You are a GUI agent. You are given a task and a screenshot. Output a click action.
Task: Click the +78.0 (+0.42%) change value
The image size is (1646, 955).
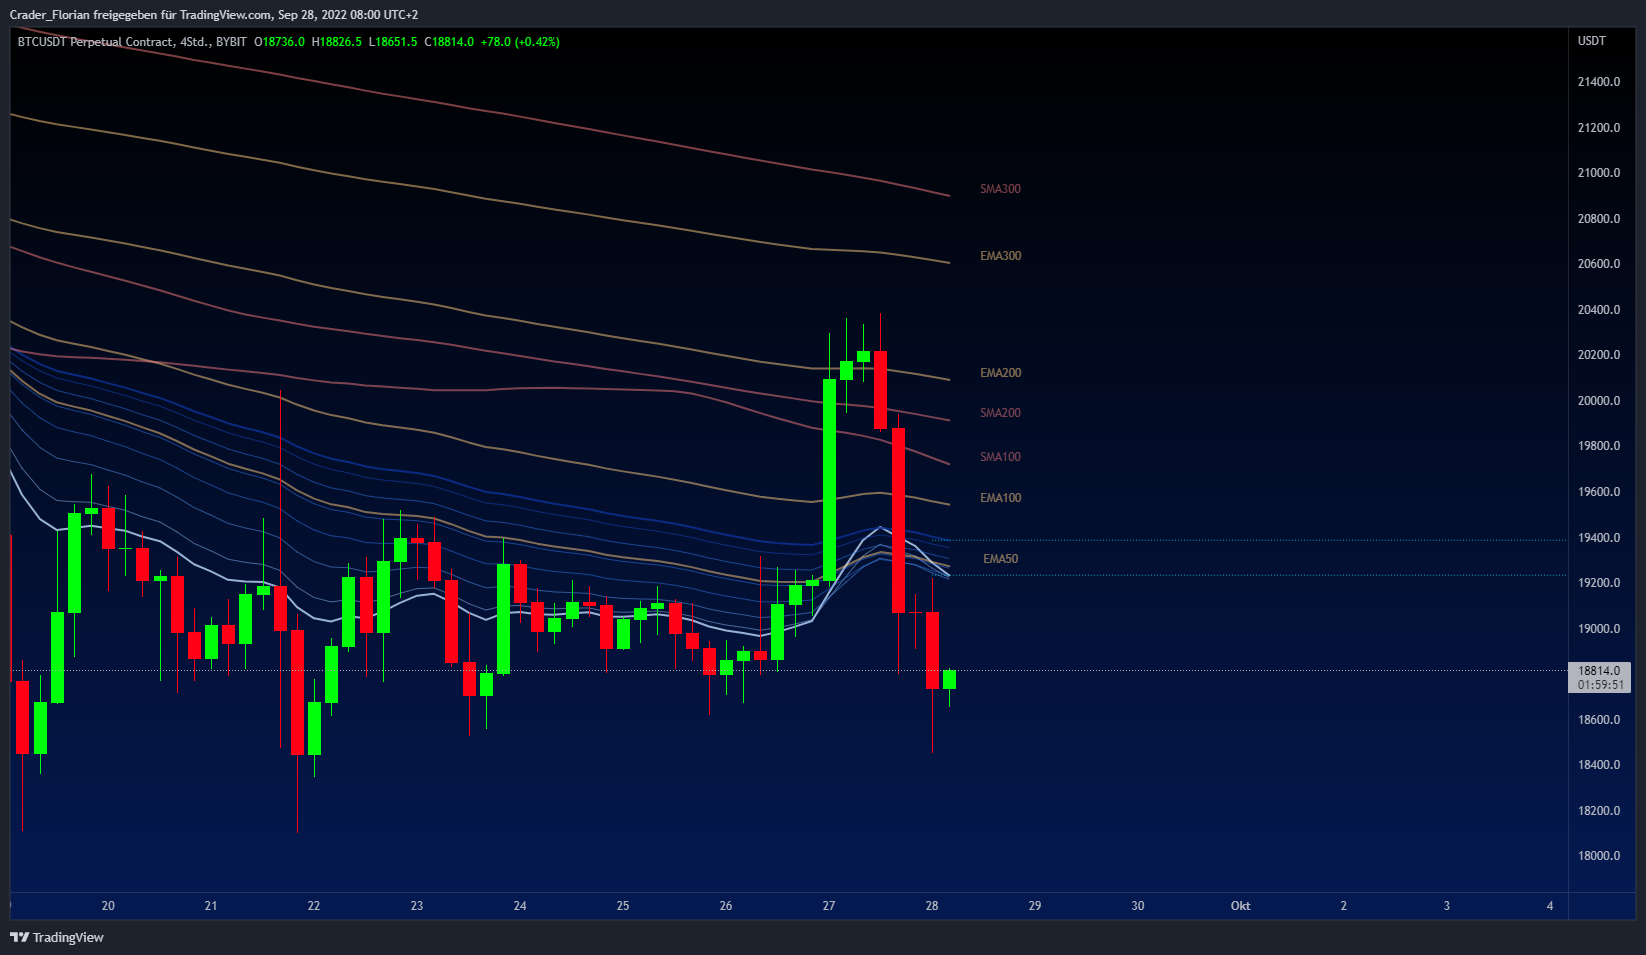(520, 42)
